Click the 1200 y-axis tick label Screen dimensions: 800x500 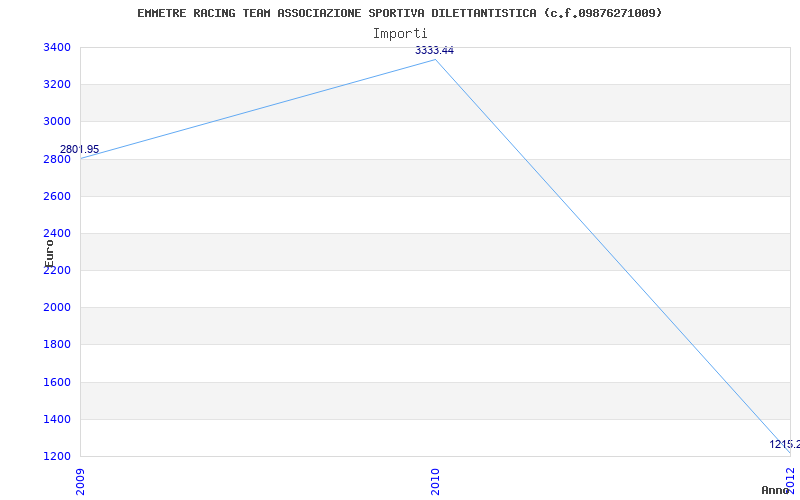[x=55, y=456]
